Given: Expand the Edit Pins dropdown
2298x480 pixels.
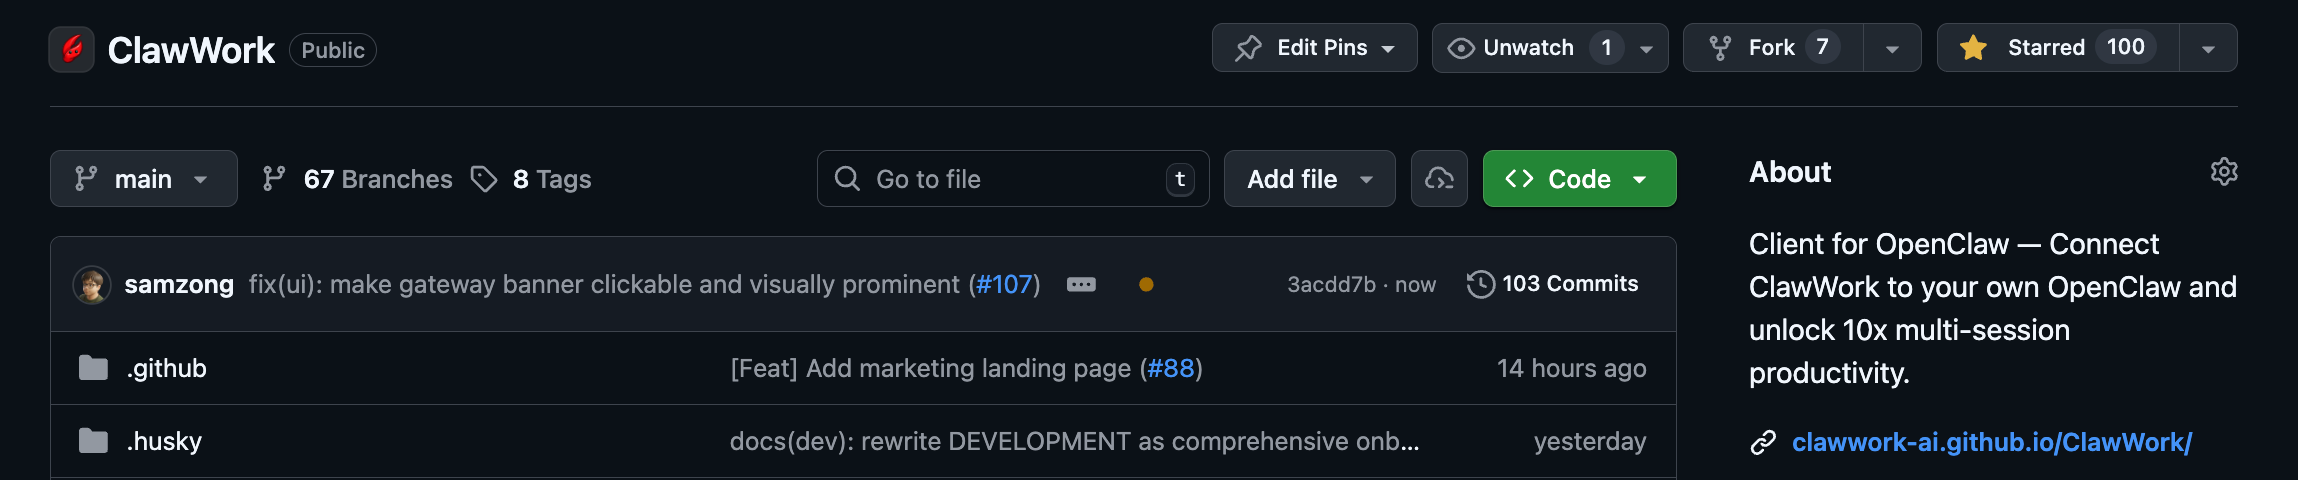Looking at the screenshot, I should pos(1314,48).
